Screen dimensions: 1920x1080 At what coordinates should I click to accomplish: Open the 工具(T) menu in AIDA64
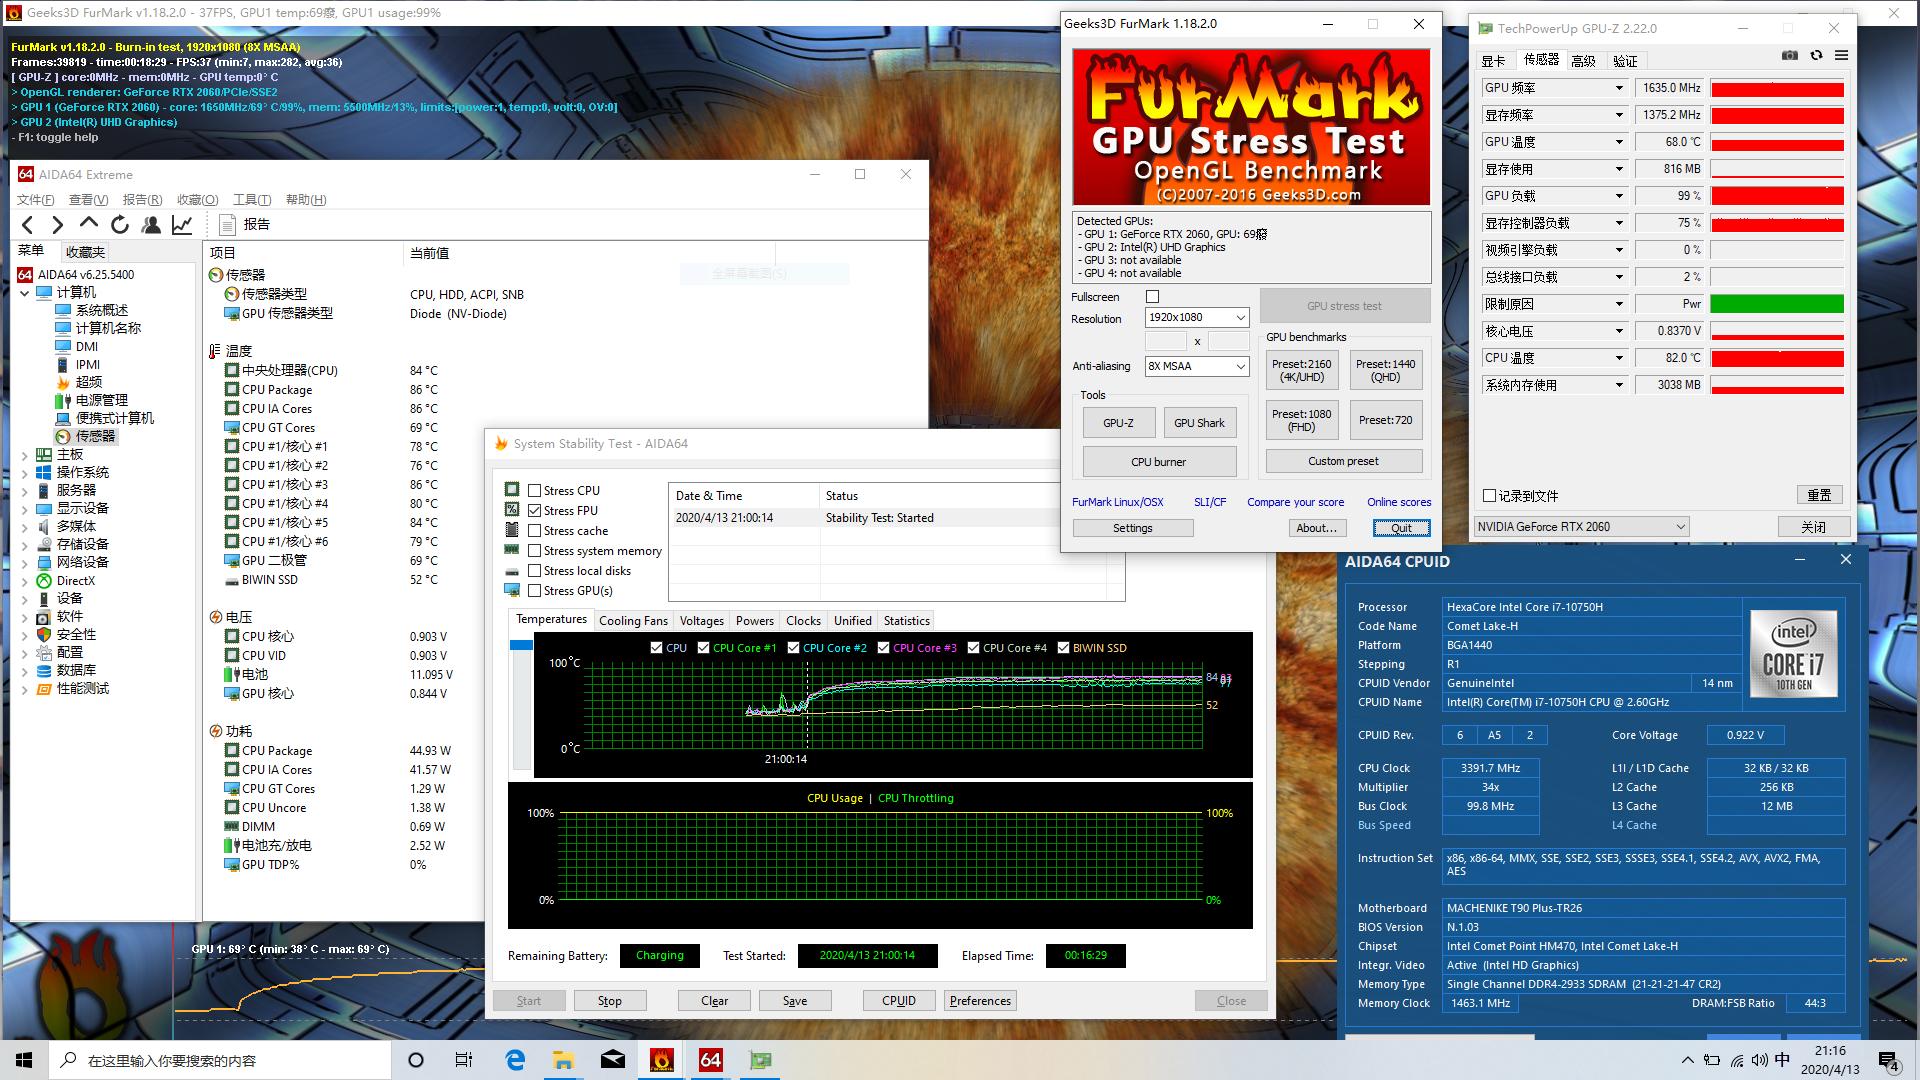pos(251,200)
